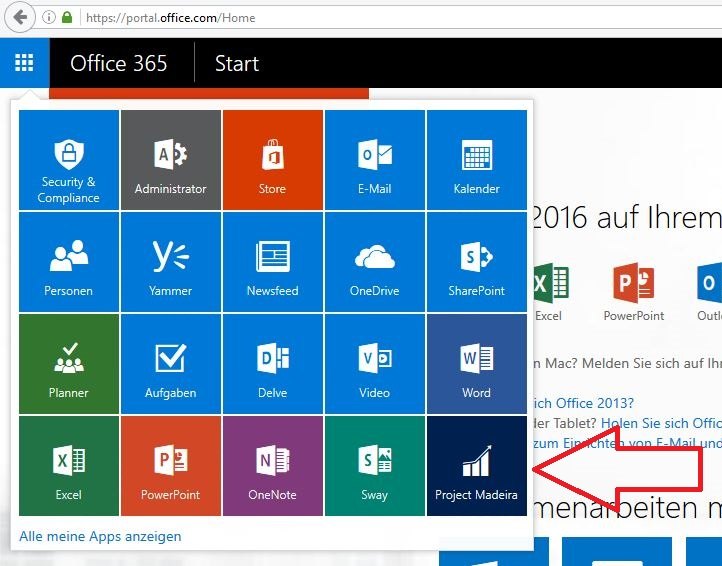This screenshot has width=722, height=566.
Task: Open the Sway tile
Action: click(375, 466)
